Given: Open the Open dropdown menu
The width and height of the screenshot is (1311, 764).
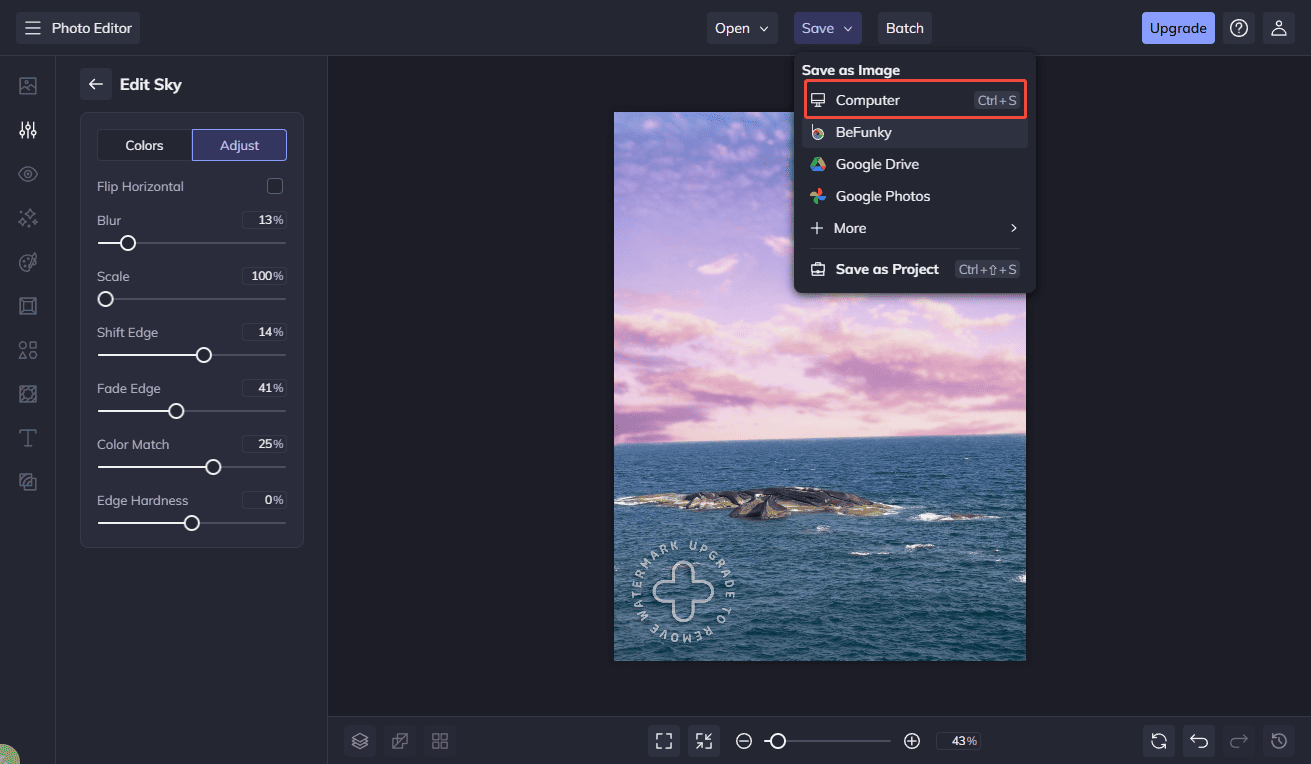Looking at the screenshot, I should [742, 28].
